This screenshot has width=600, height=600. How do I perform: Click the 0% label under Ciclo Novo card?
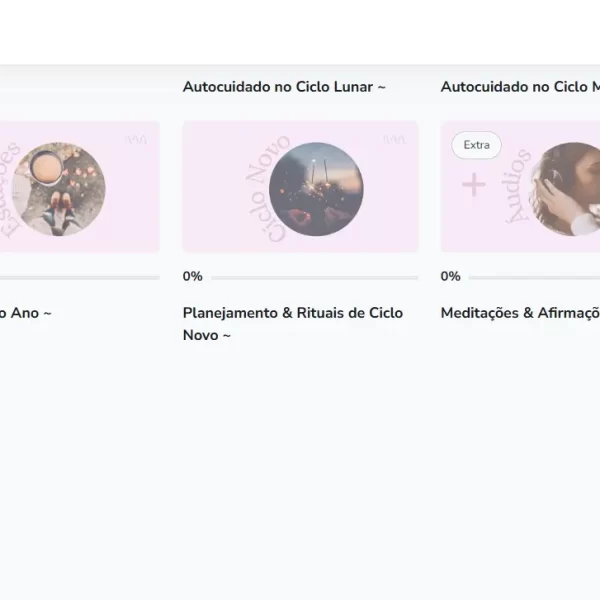tap(192, 276)
